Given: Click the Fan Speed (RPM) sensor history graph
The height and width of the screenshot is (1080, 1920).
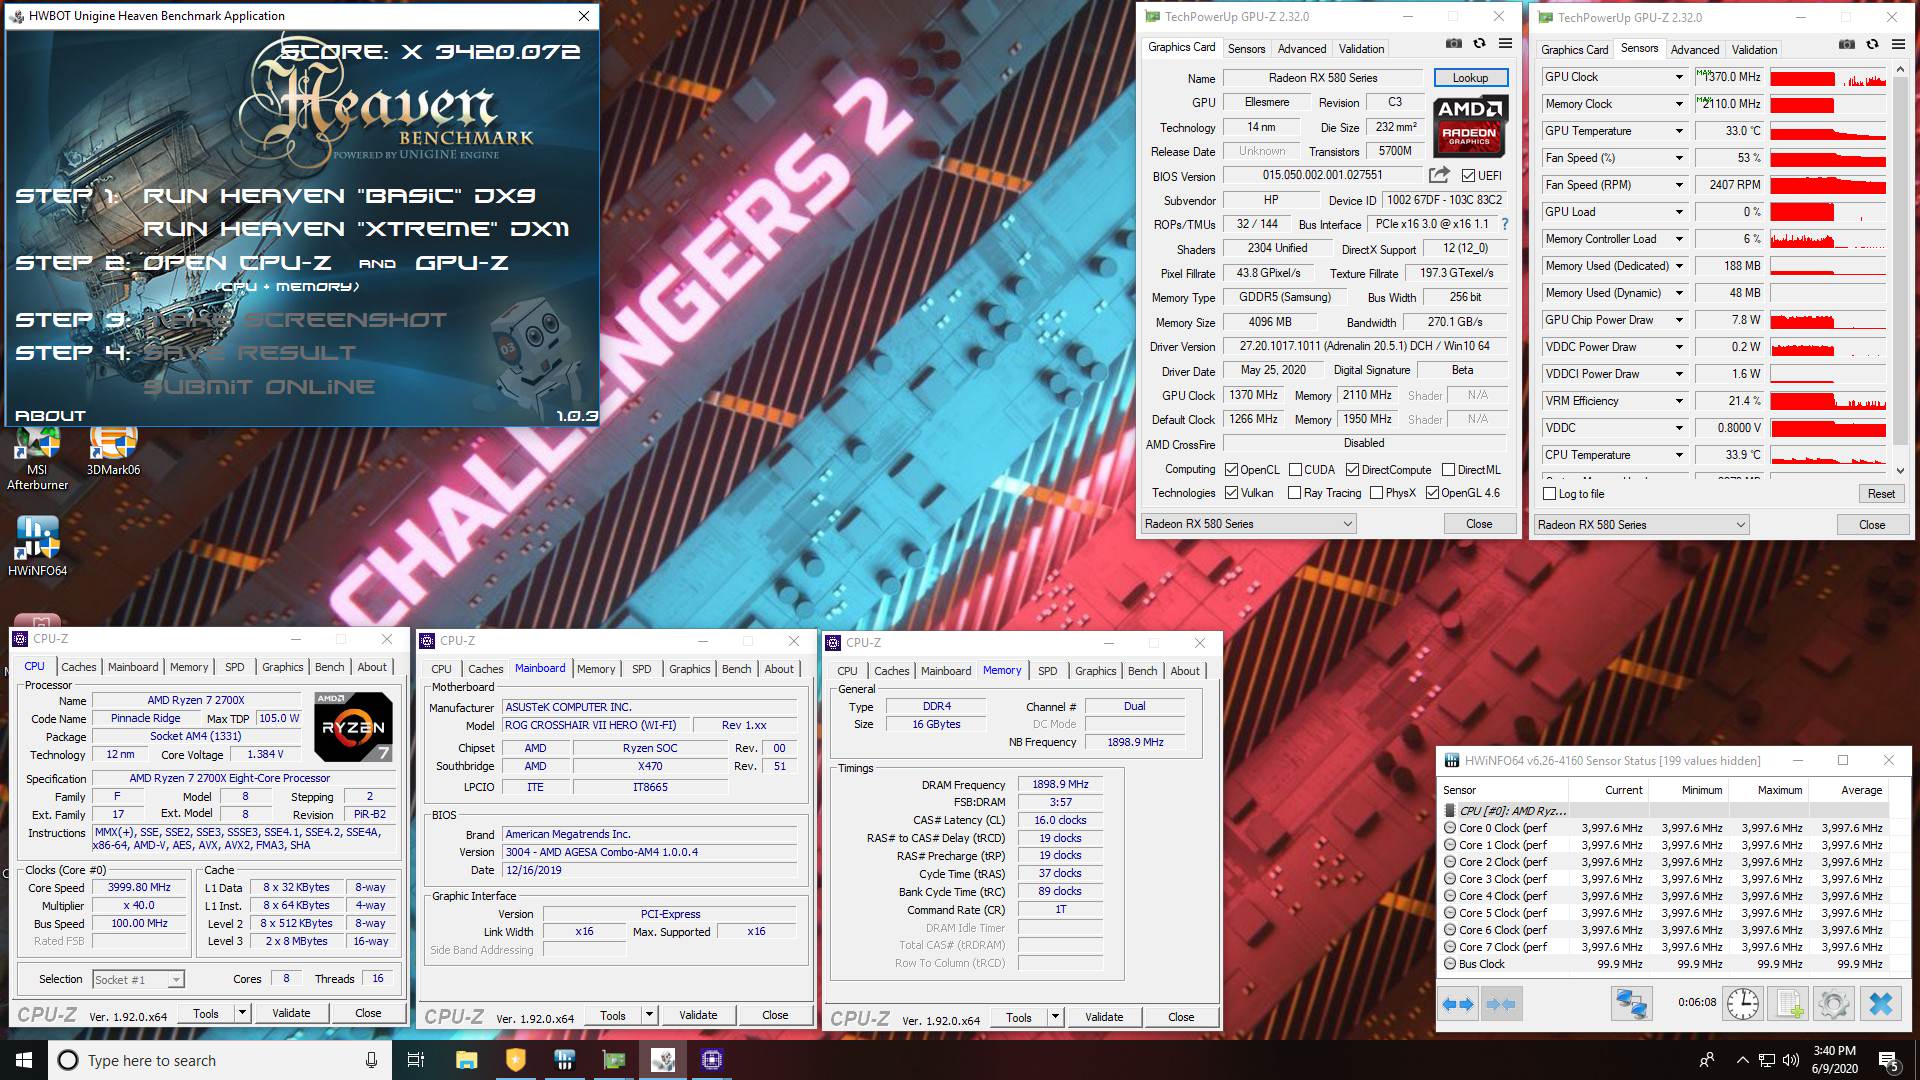Looking at the screenshot, I should [1828, 185].
